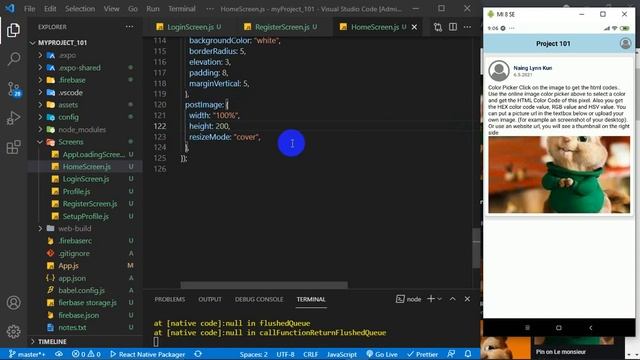
Task: Click the React Native Packager status item
Action: pyautogui.click(x=147, y=354)
